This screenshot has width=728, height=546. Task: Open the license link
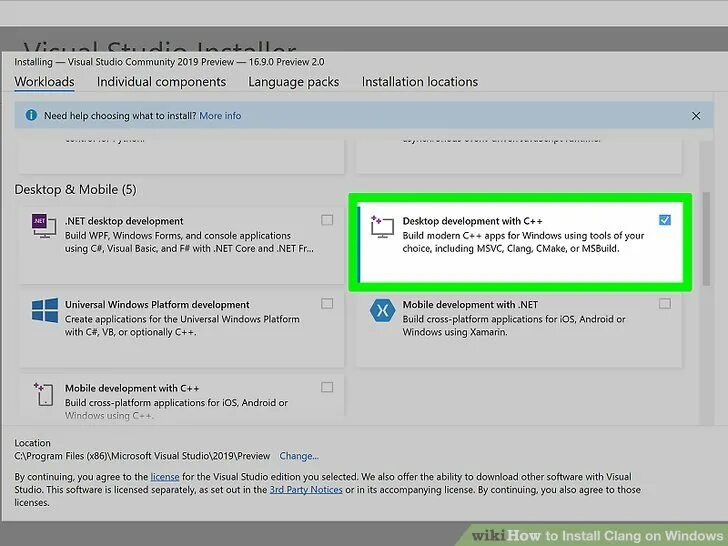[165, 477]
